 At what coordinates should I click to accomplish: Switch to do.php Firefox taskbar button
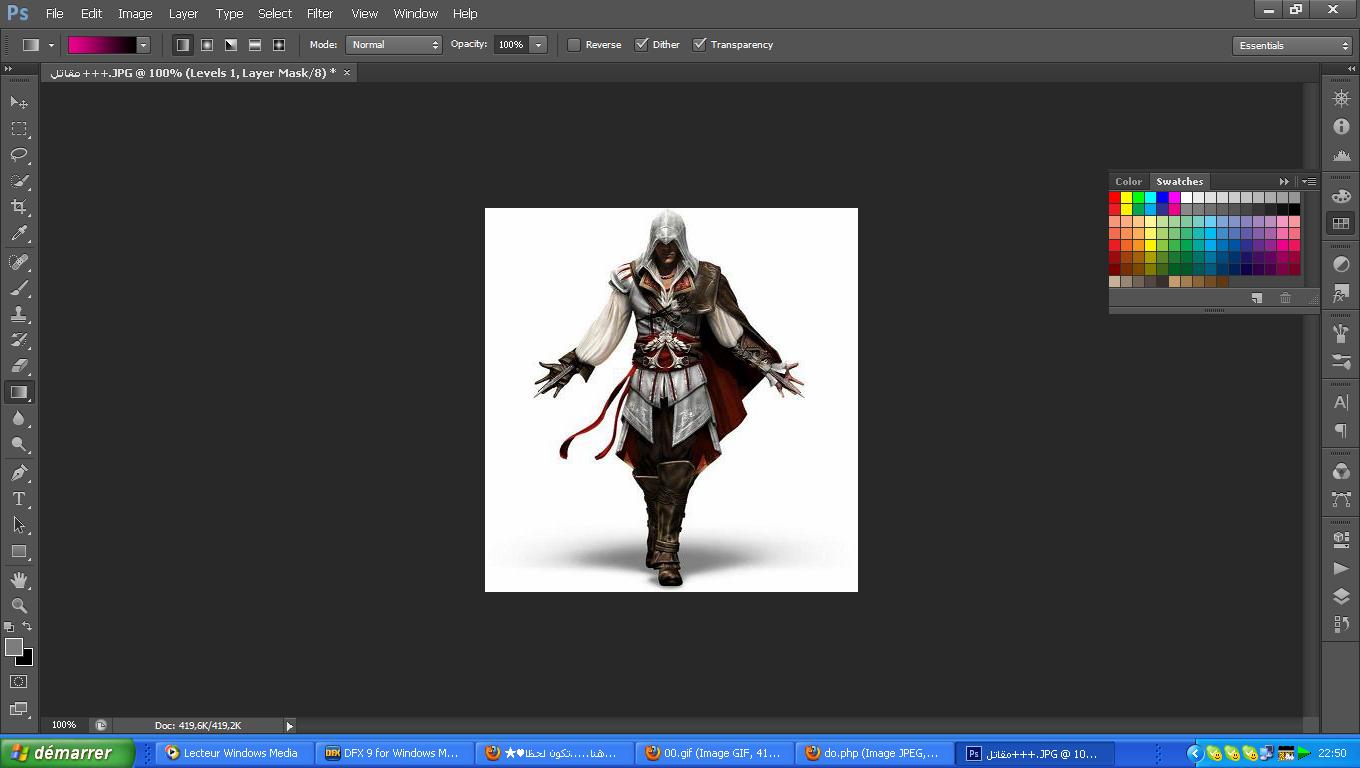tap(874, 753)
